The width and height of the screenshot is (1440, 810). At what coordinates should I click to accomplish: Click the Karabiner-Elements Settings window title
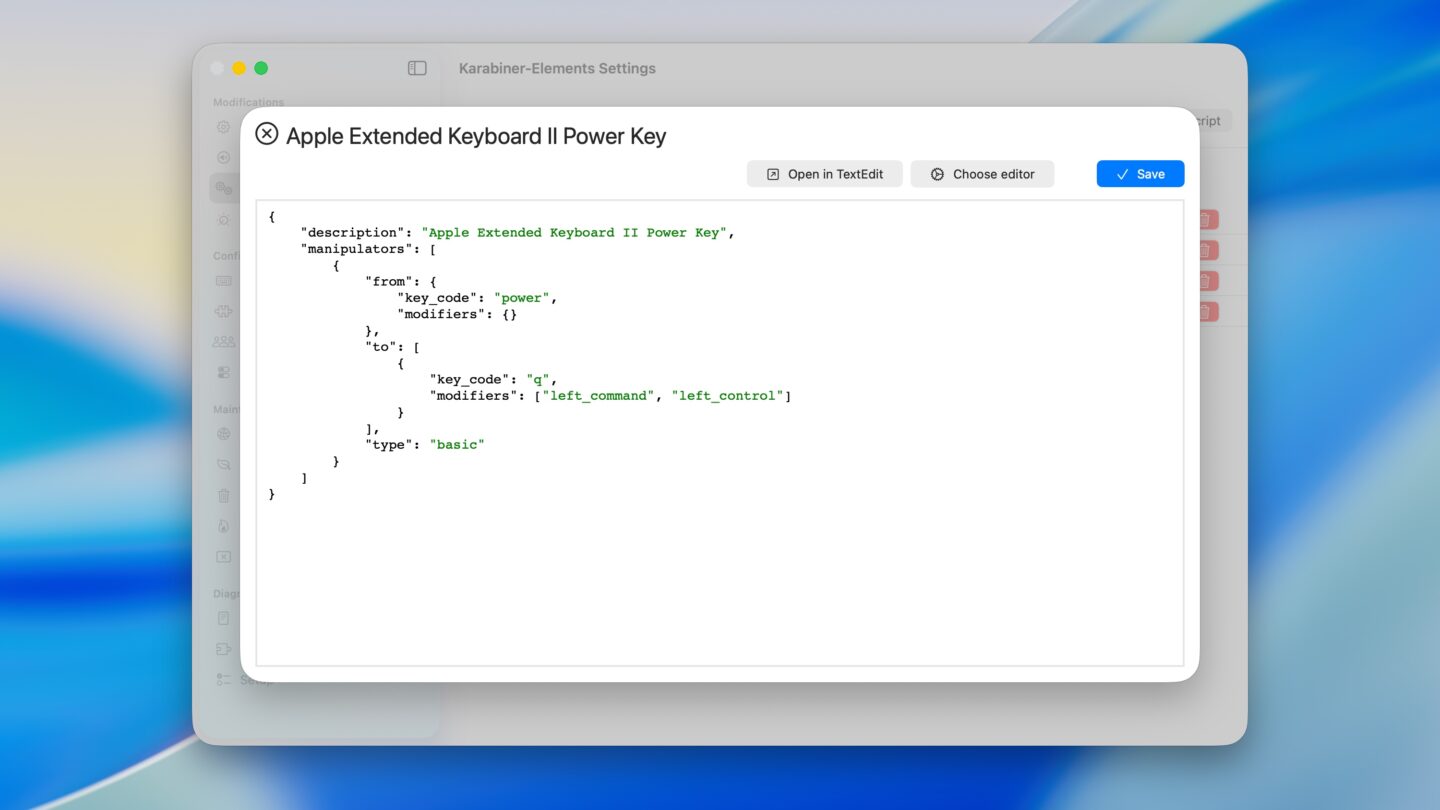pos(557,68)
